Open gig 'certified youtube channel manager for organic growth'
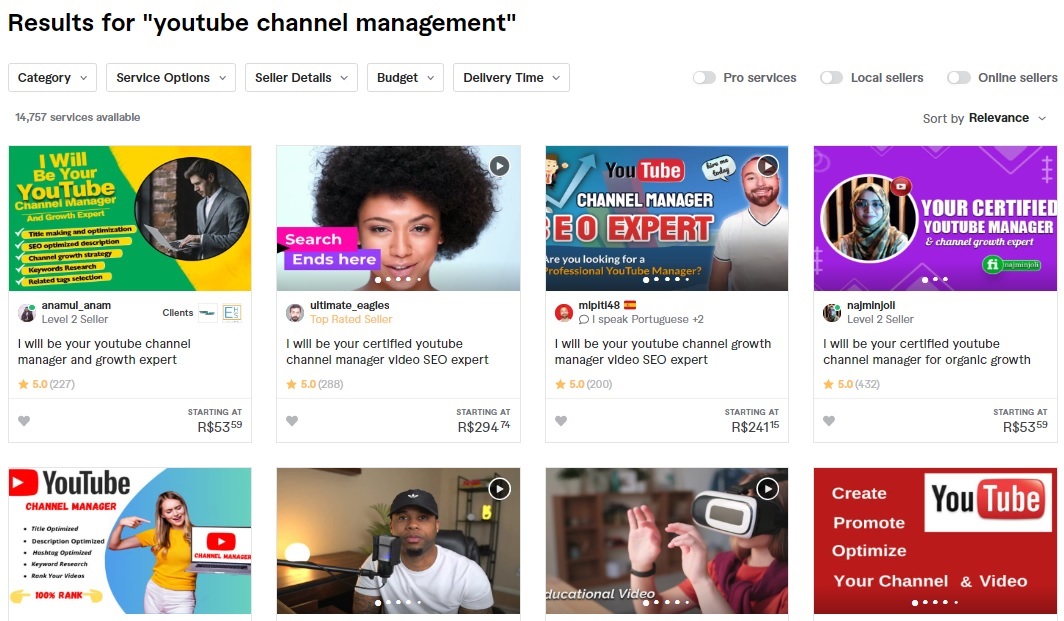1064x621 pixels. point(927,352)
